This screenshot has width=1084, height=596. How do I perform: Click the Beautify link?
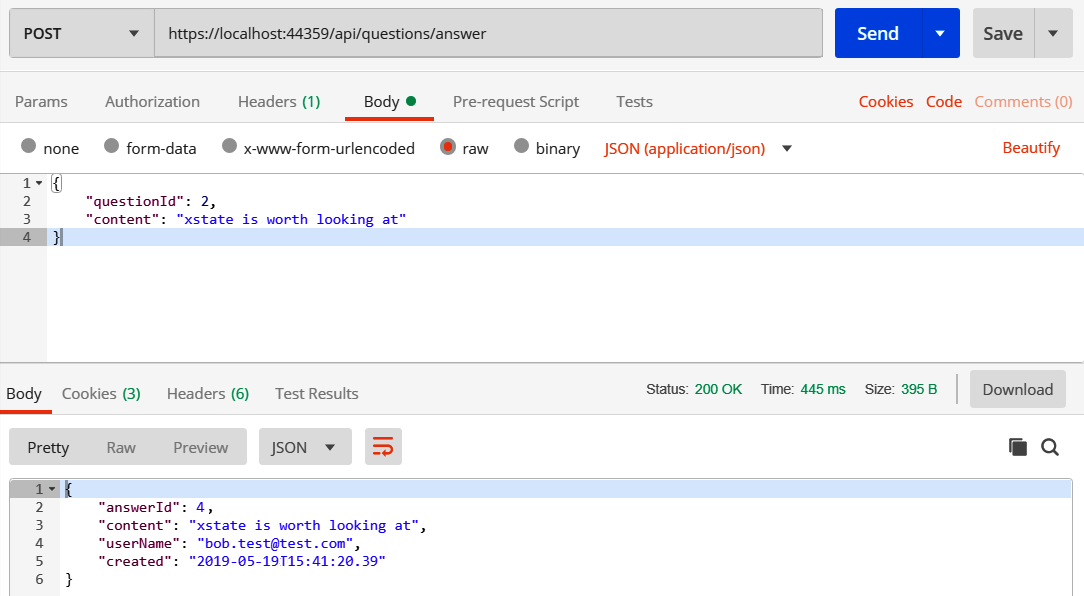tap(1031, 148)
